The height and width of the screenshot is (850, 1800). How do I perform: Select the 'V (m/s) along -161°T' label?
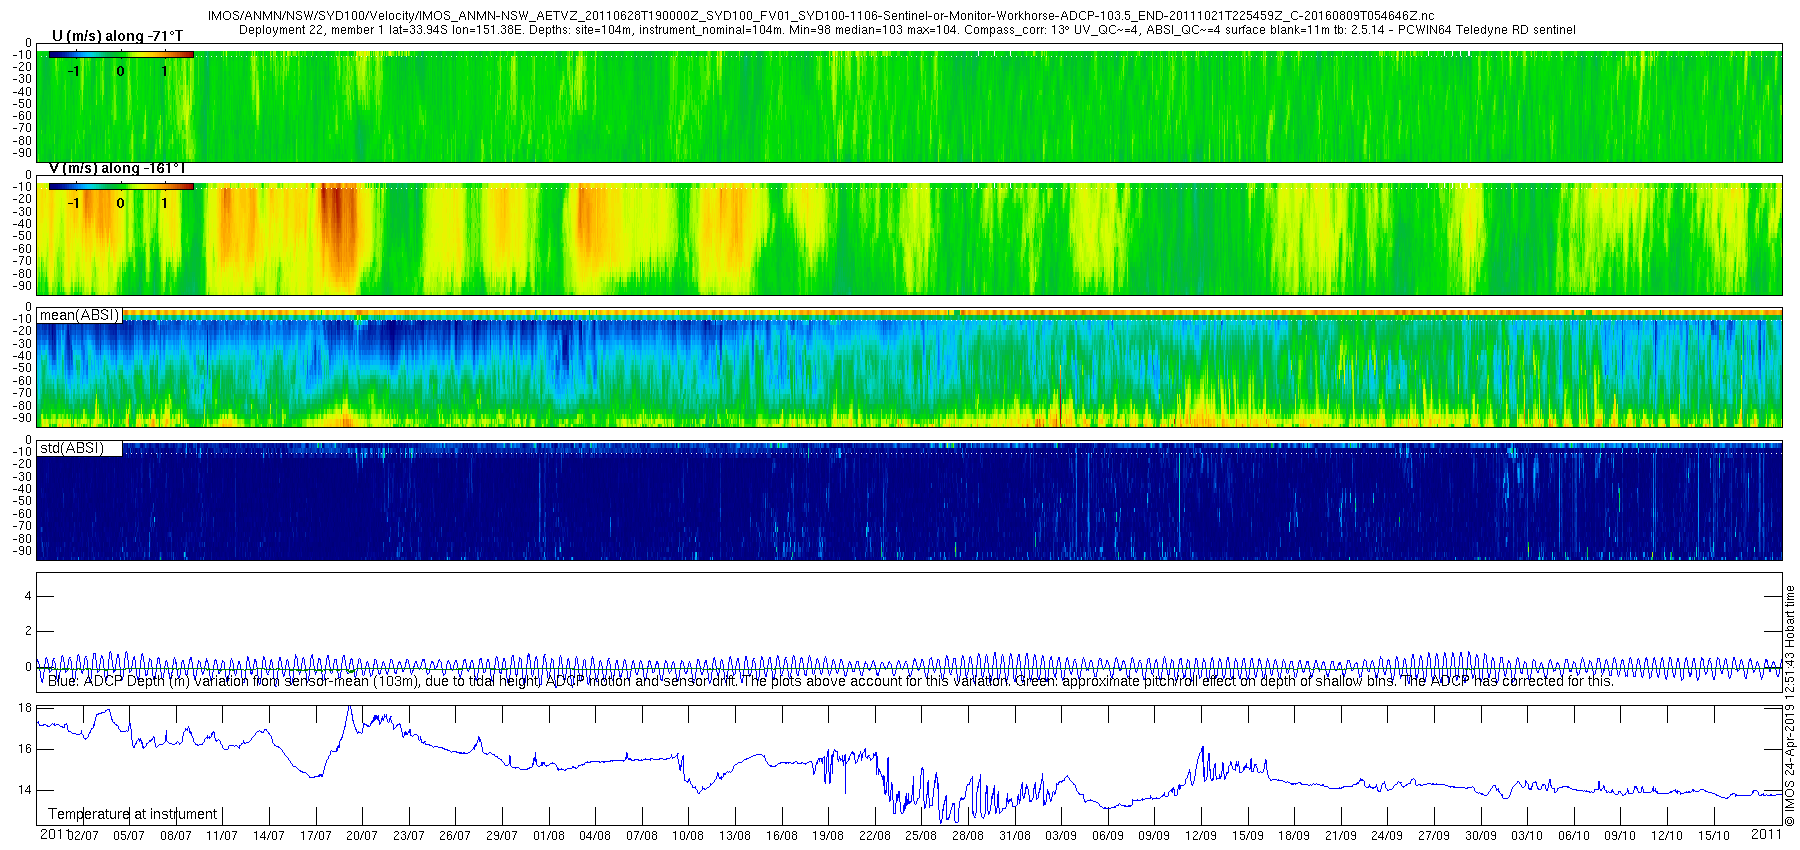[x=117, y=168]
